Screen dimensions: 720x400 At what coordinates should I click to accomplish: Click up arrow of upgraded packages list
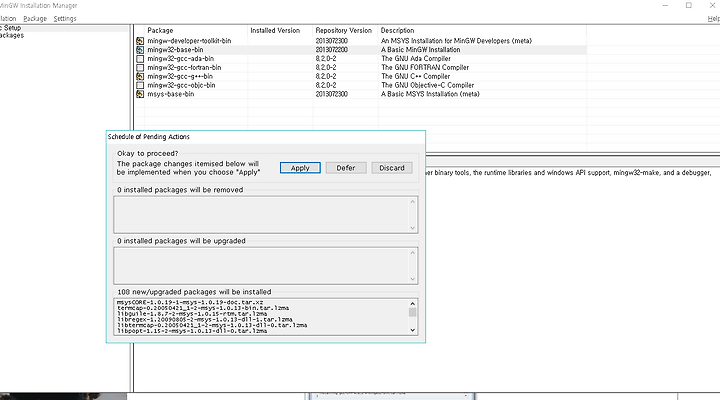tap(412, 253)
